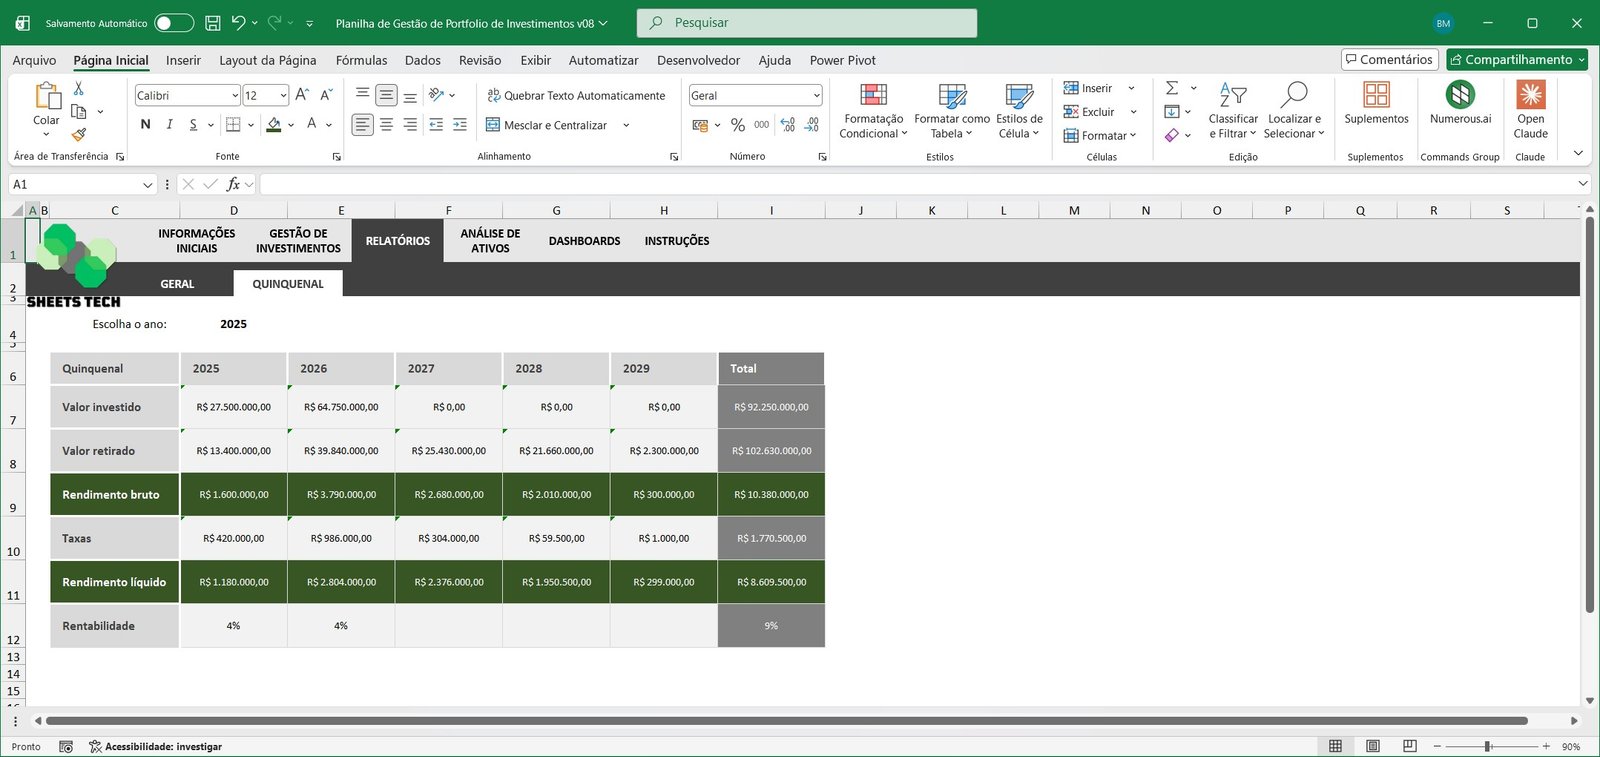
Task: Click the Formatação Condicional icon
Action: coord(873,96)
